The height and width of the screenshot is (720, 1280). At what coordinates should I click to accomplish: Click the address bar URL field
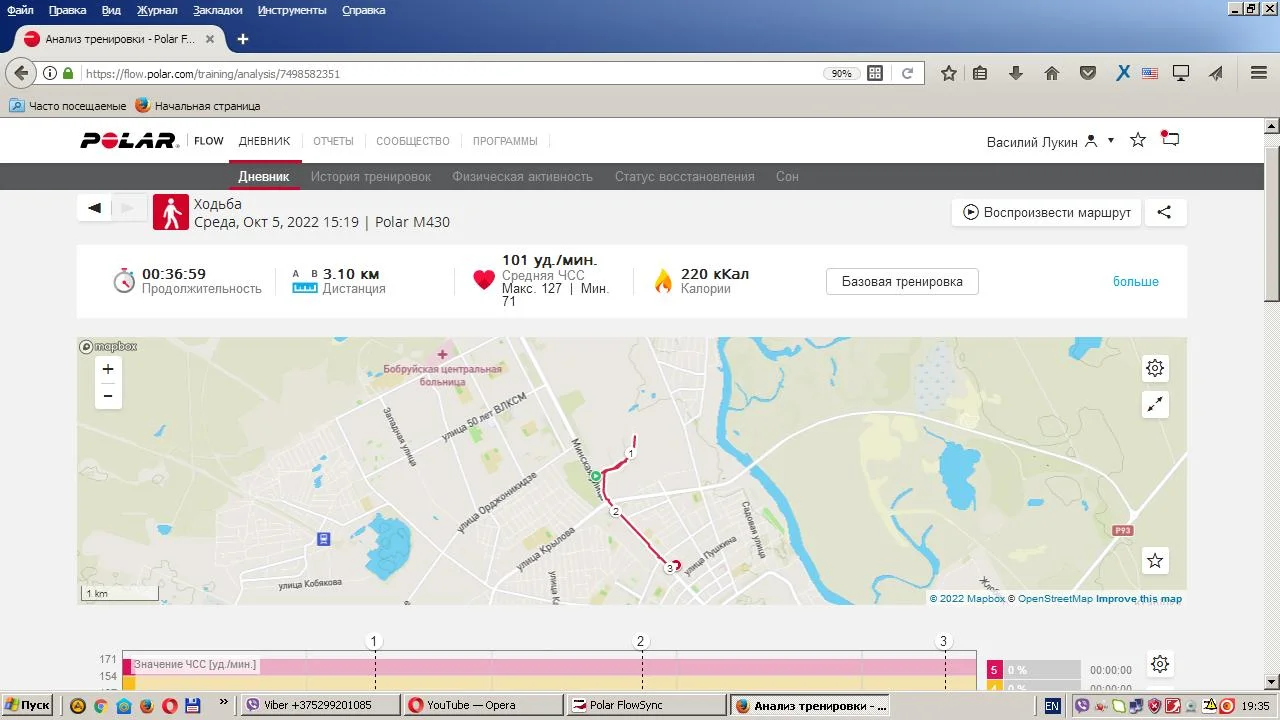point(450,73)
